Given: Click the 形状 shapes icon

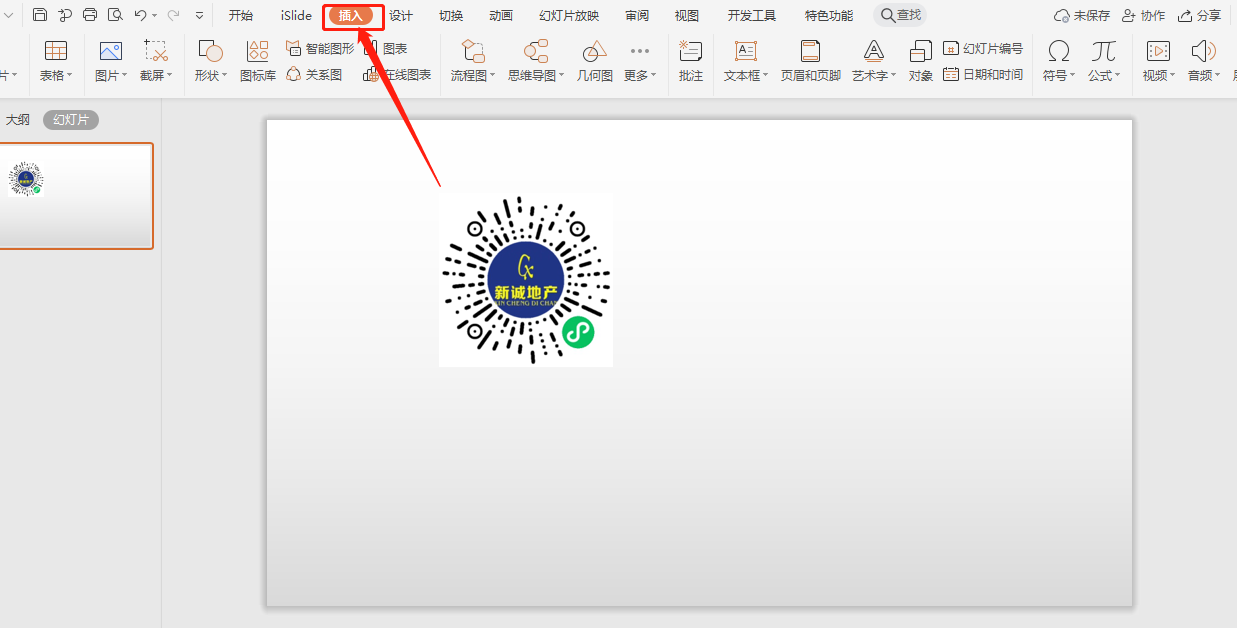Looking at the screenshot, I should coord(210,51).
